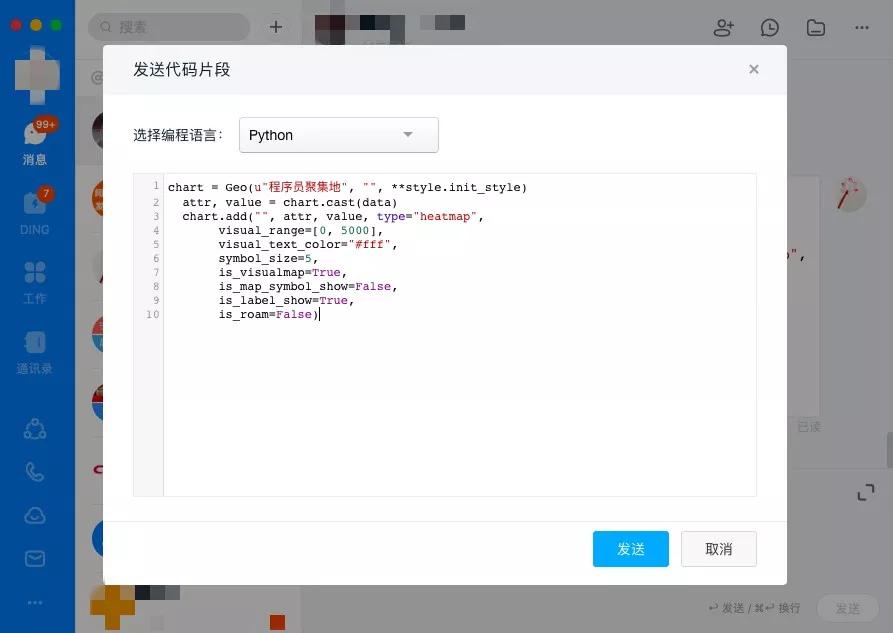Cancel the dialog with the 取消 button
The width and height of the screenshot is (893, 633).
pos(718,548)
